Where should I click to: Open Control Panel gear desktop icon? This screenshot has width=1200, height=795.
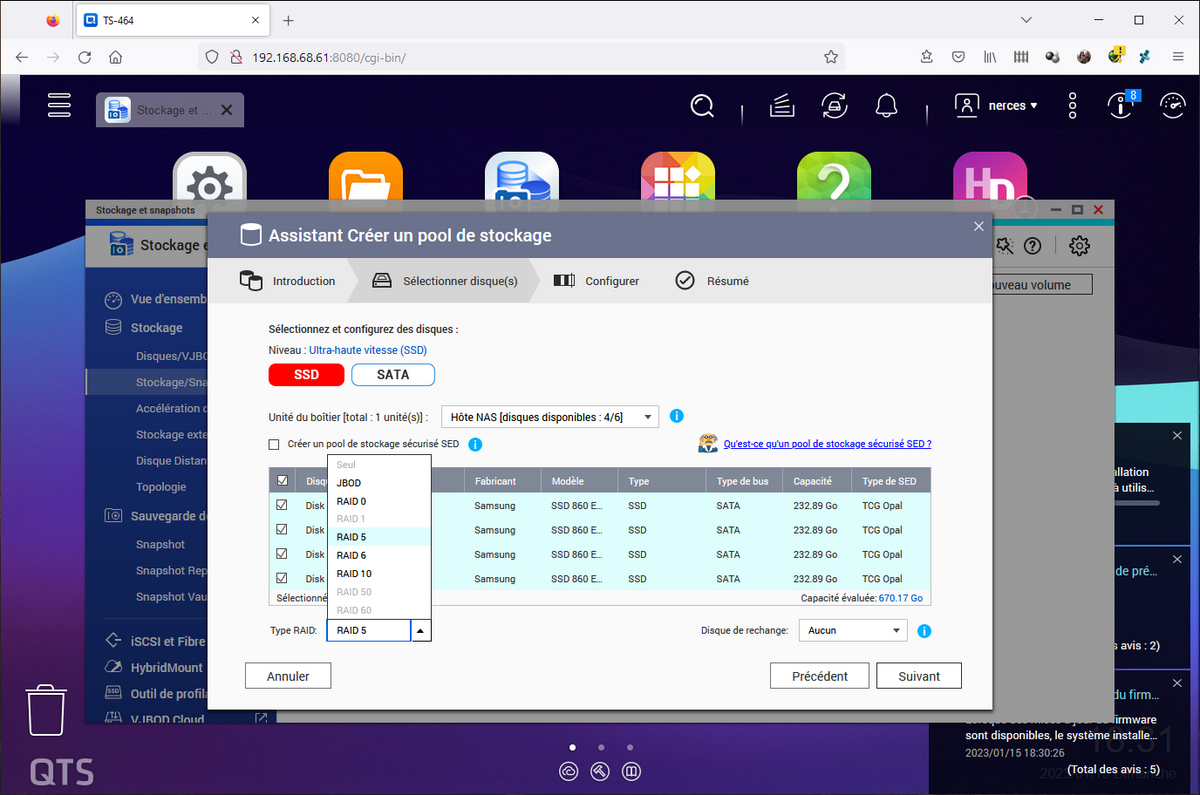[210, 178]
